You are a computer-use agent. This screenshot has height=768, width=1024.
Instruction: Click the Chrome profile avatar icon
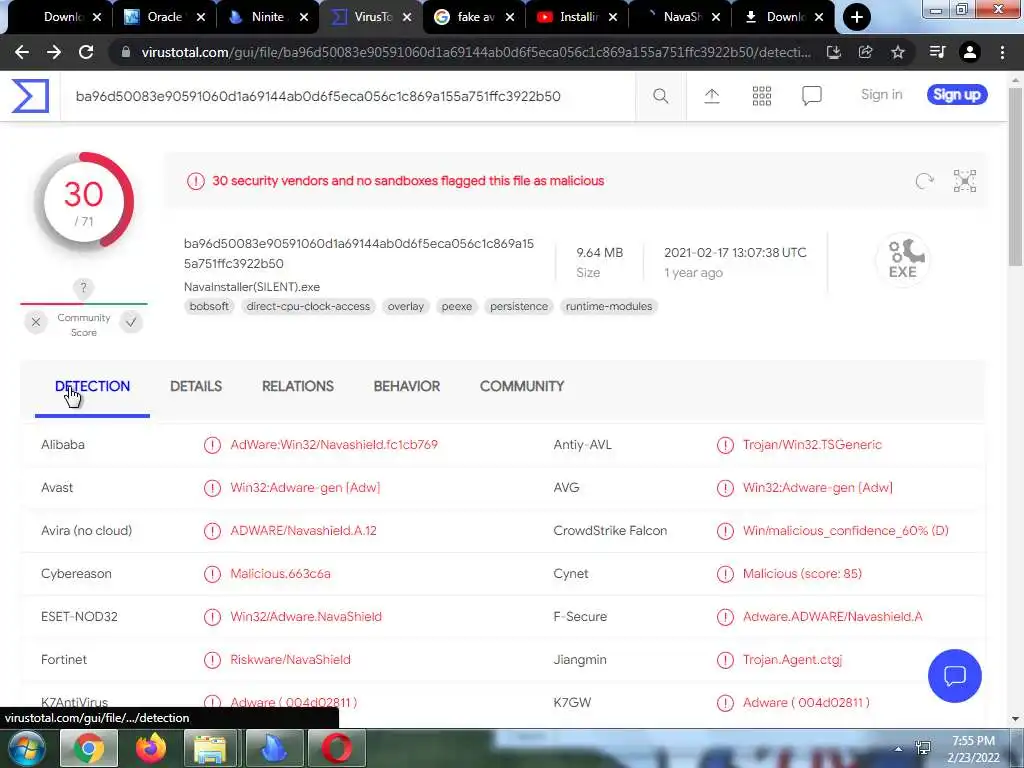970,52
